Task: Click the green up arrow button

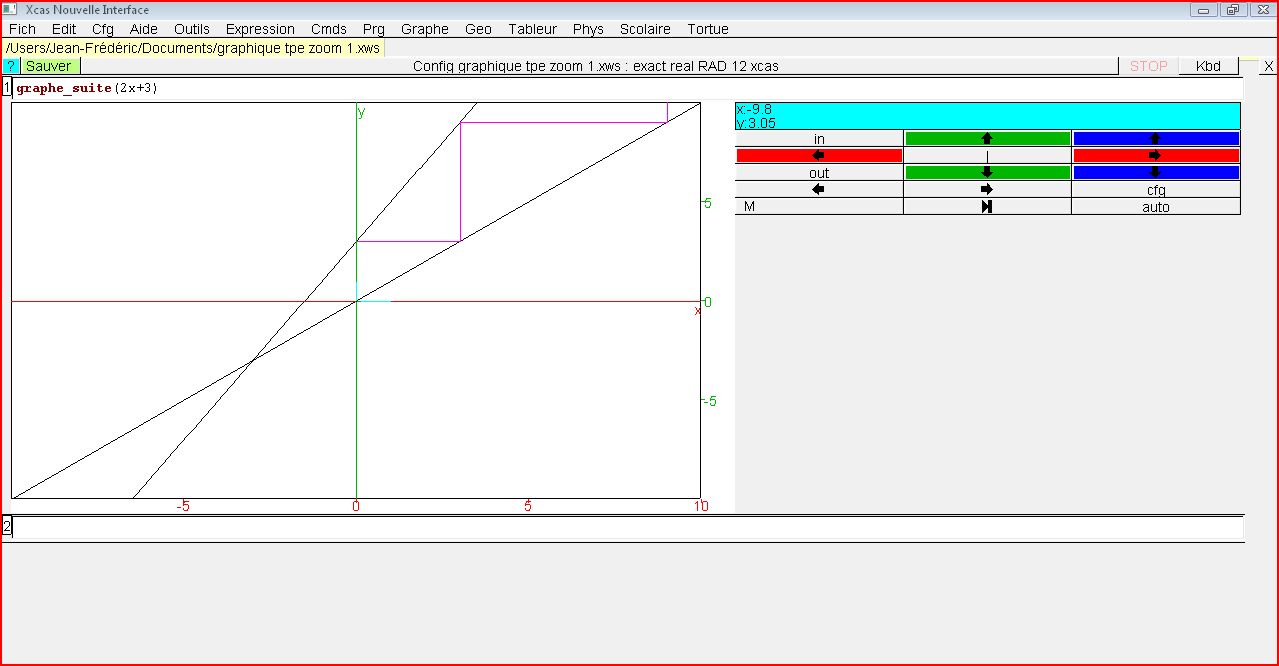Action: (x=987, y=139)
